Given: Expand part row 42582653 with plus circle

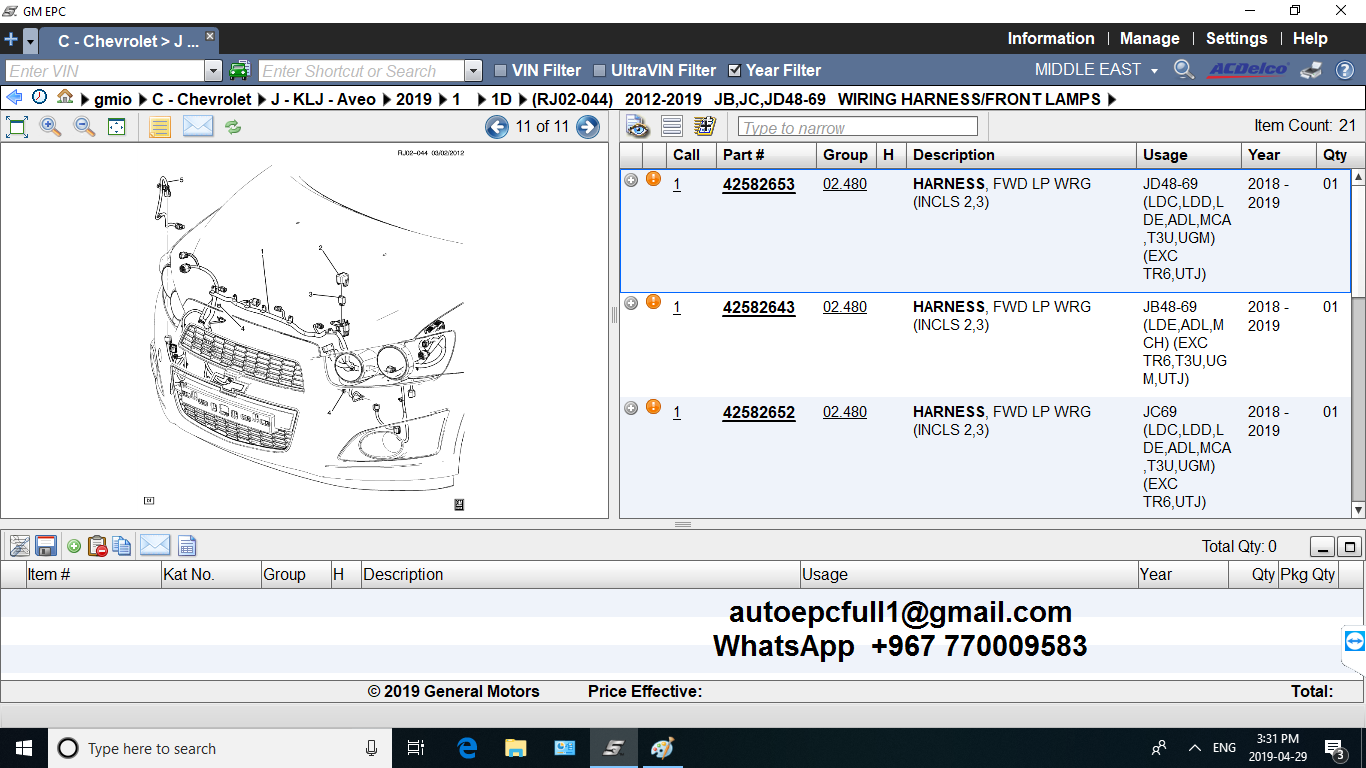Looking at the screenshot, I should click(631, 180).
